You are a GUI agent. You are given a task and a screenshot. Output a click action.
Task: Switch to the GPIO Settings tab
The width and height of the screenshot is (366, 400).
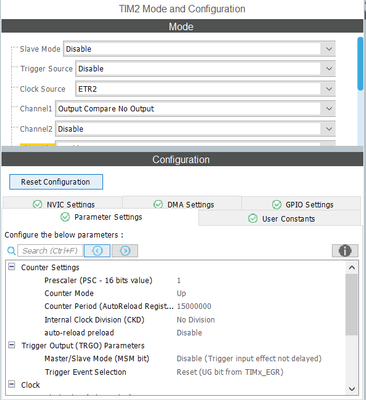point(302,204)
